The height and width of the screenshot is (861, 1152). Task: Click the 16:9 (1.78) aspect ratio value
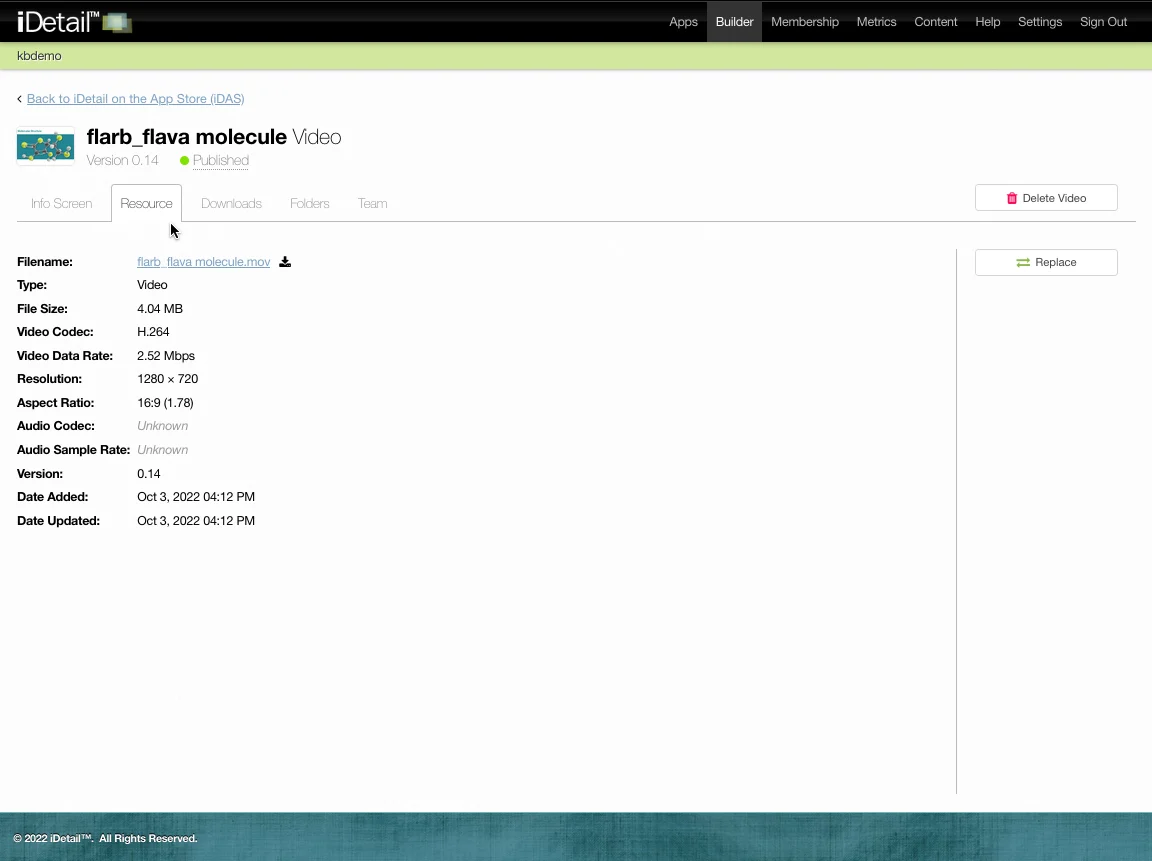tap(165, 403)
